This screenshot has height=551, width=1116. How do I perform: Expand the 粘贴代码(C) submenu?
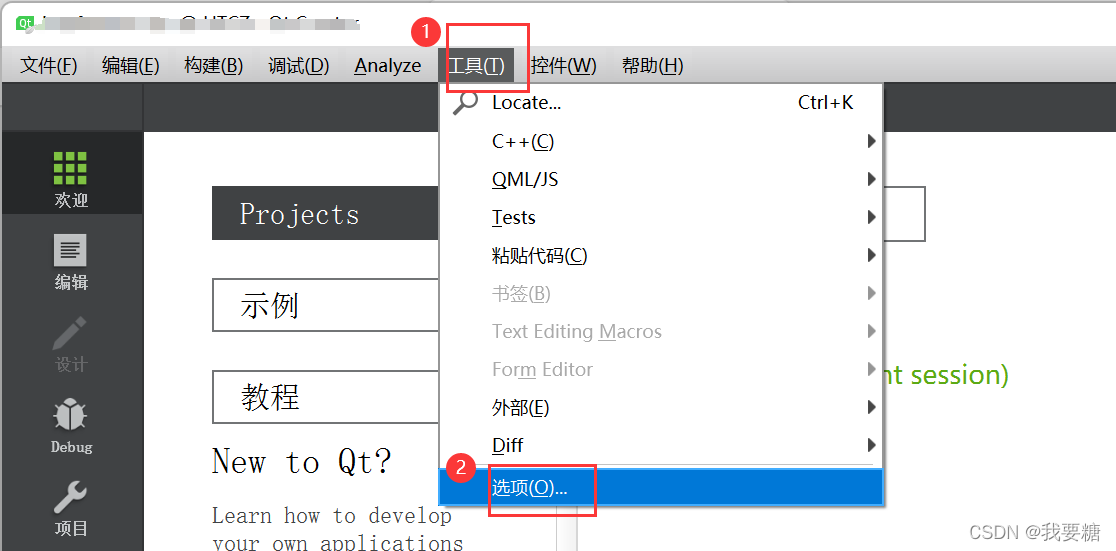click(x=661, y=255)
